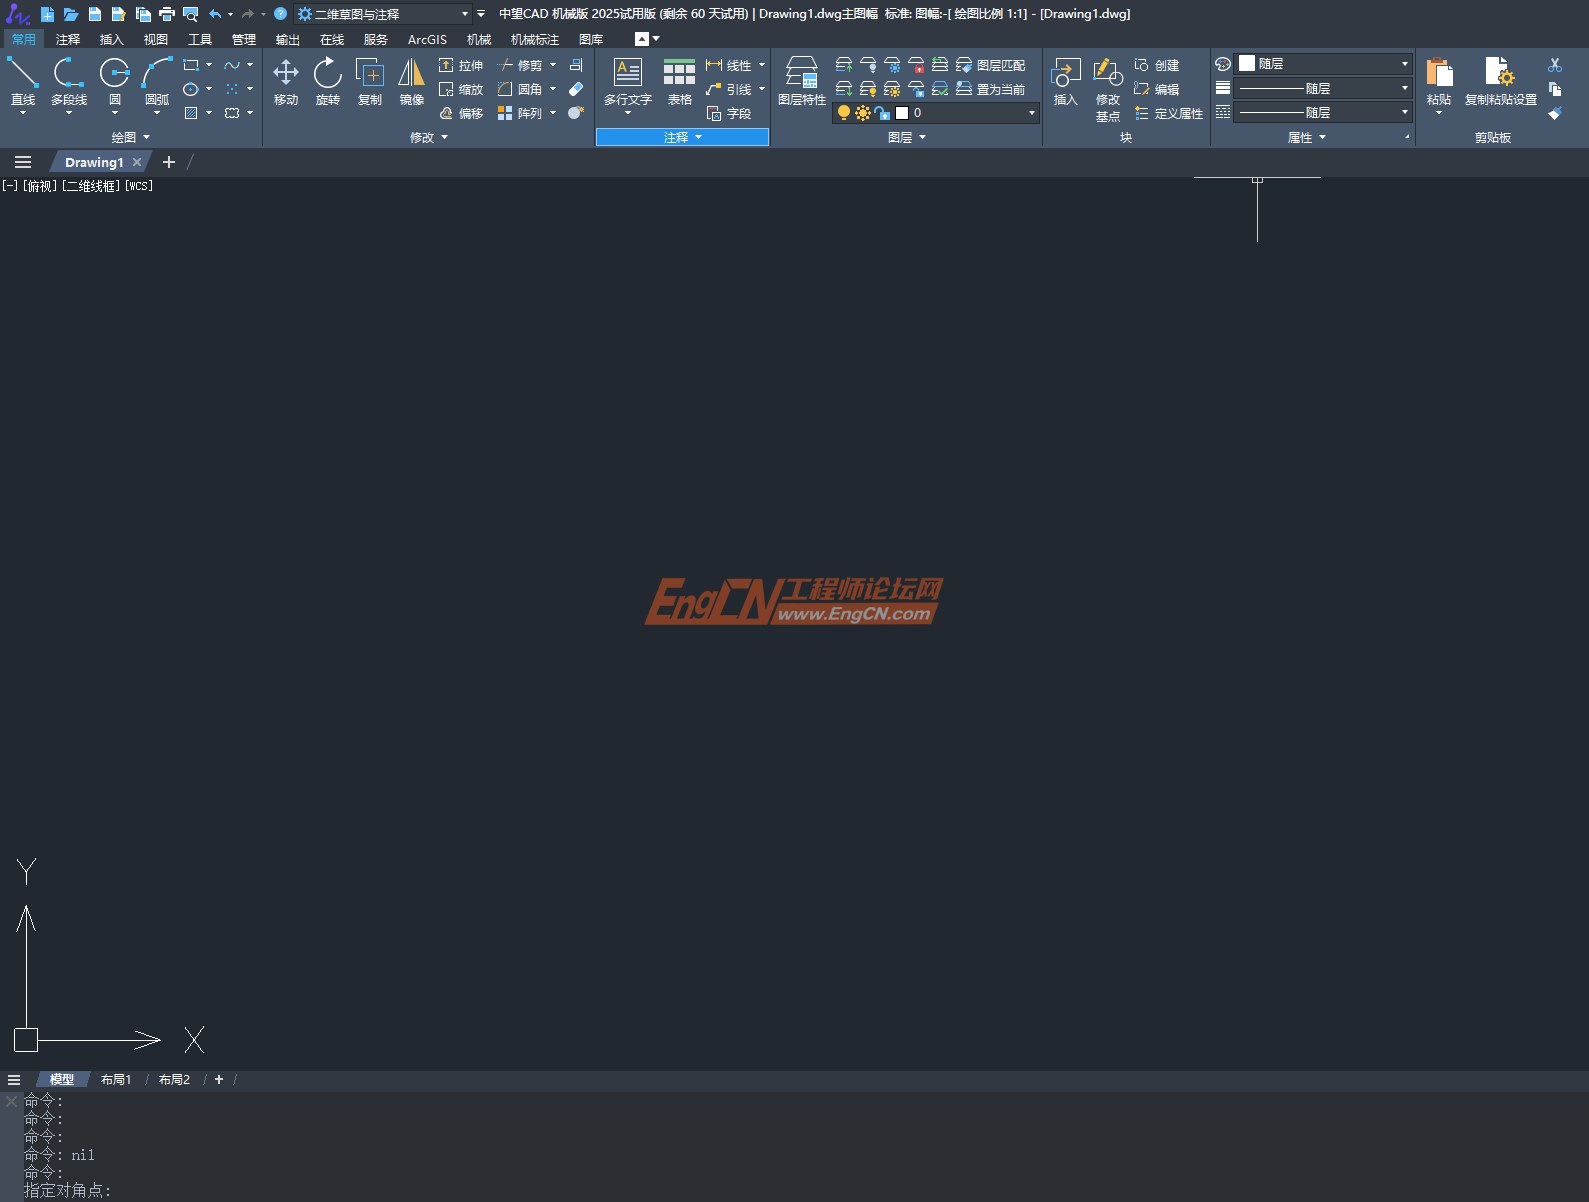1589x1202 pixels.
Task: Activate the 复制 copy tool
Action: [x=370, y=80]
